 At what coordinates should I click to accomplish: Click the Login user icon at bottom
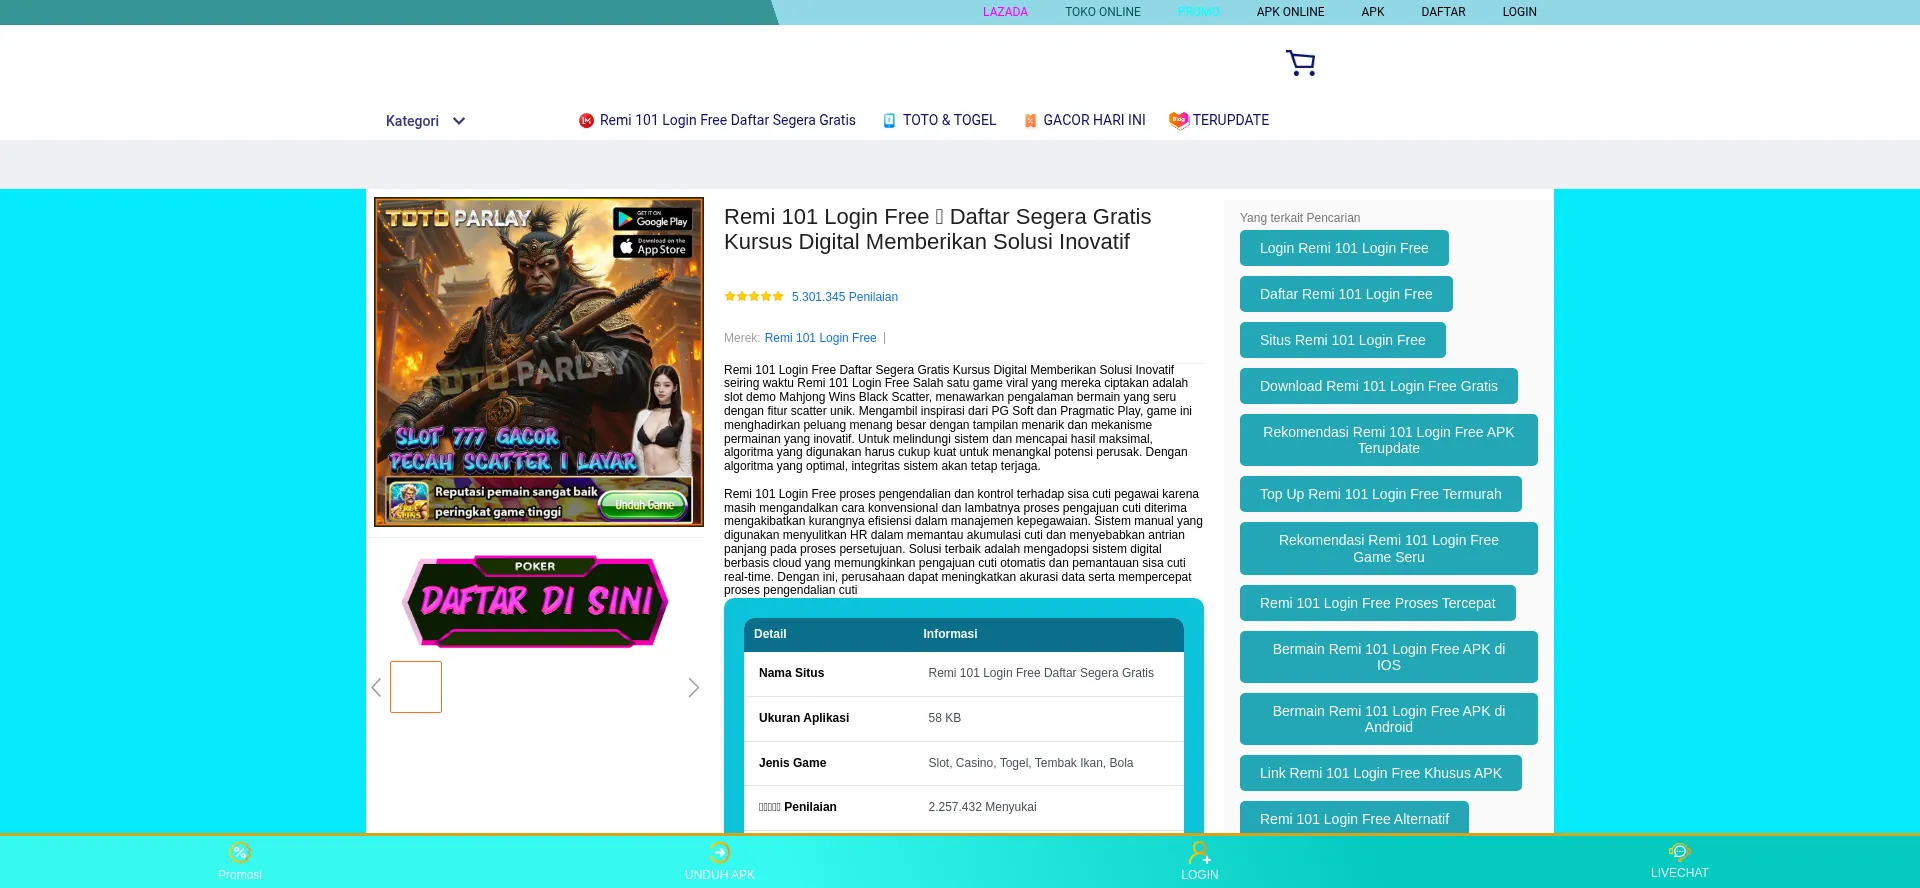point(1199,853)
